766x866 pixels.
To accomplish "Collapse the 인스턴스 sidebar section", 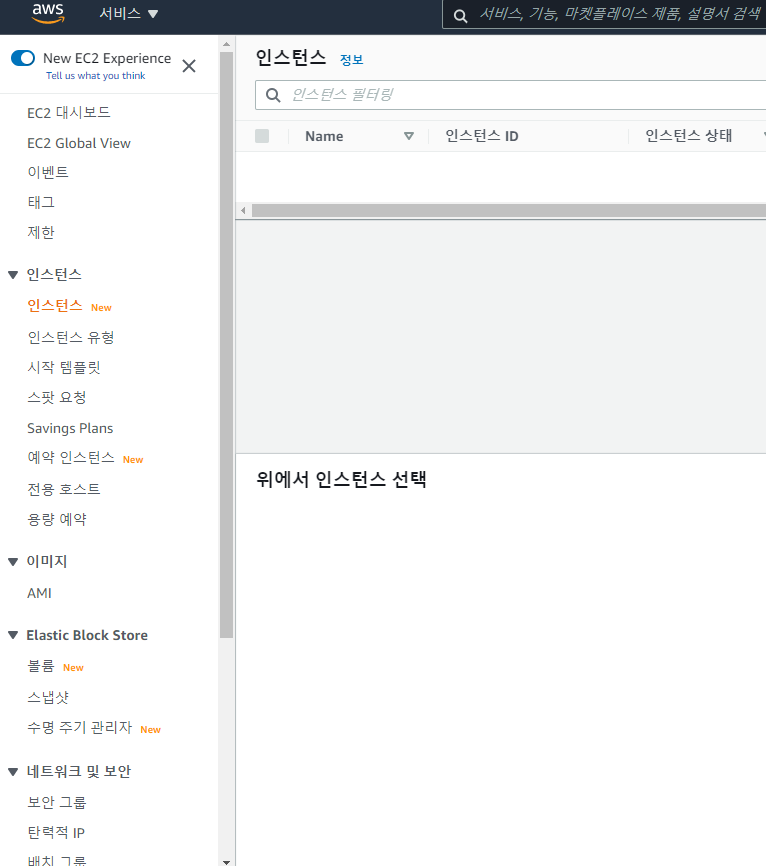I will [x=13, y=274].
